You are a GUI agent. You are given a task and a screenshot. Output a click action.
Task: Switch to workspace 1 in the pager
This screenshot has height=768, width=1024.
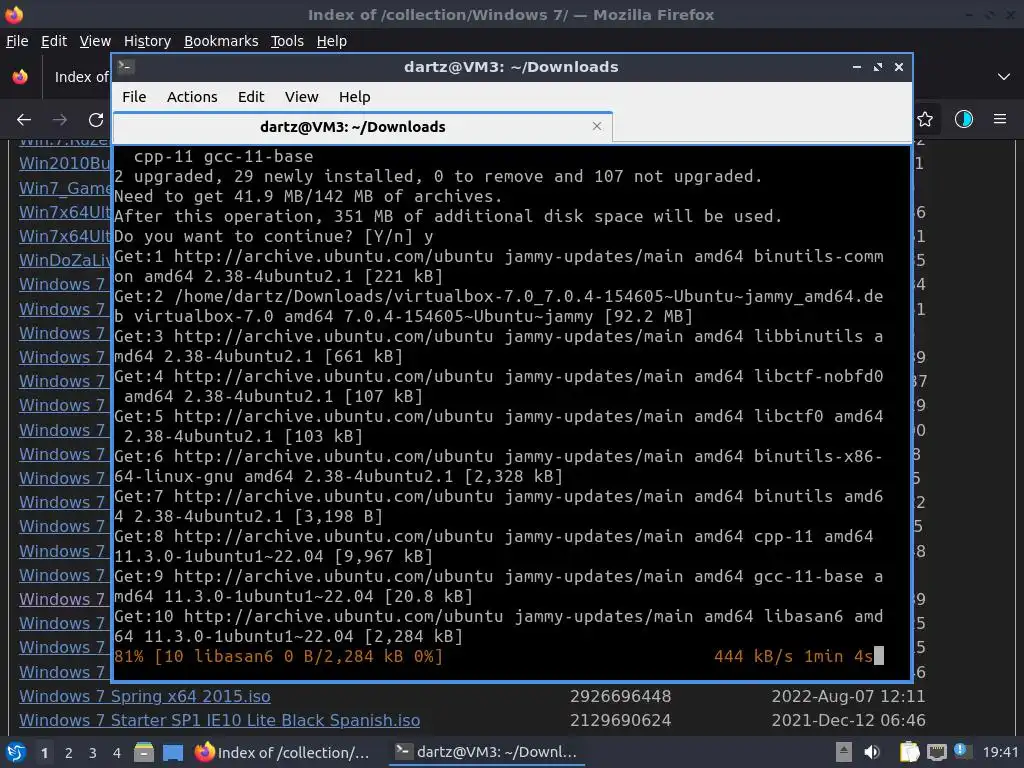pos(44,753)
